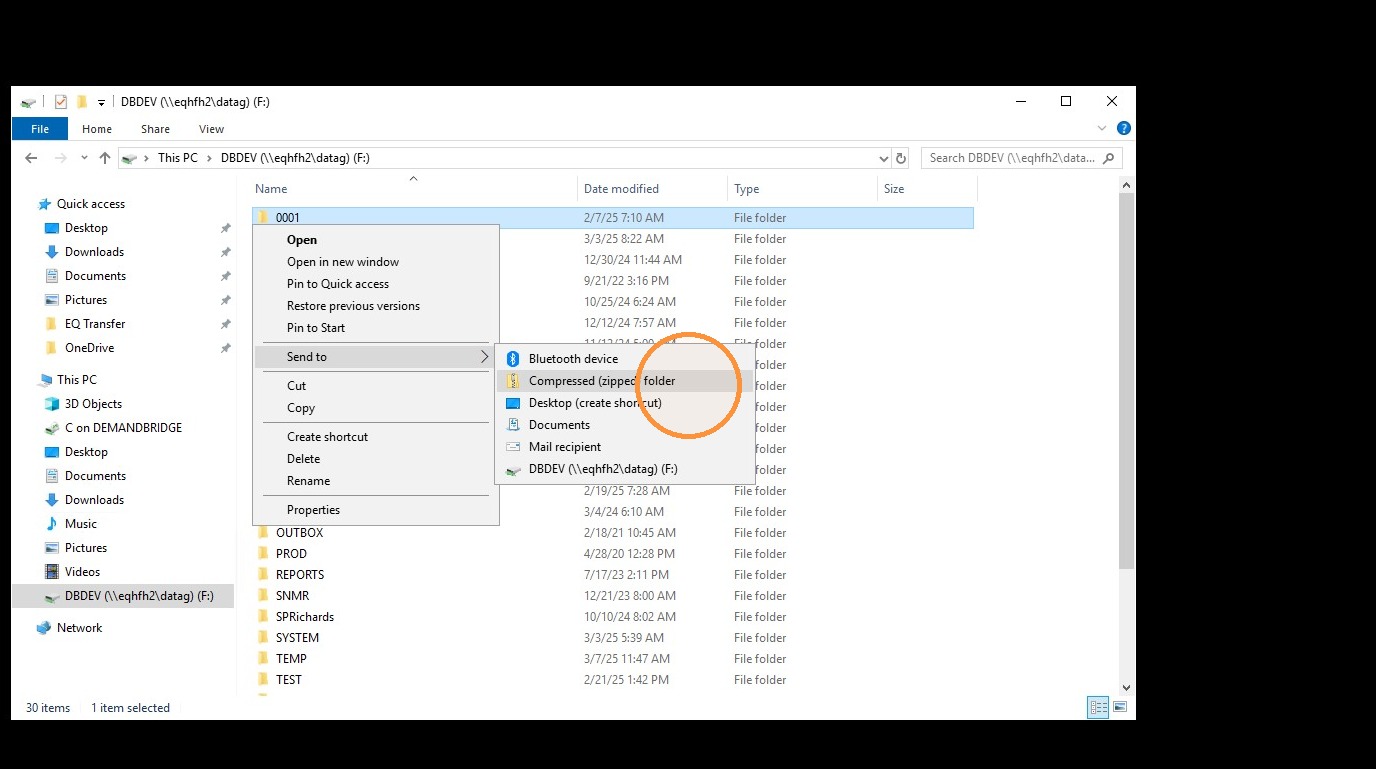Click the scroll down arrow of file list
This screenshot has height=769, width=1376.
1126,687
